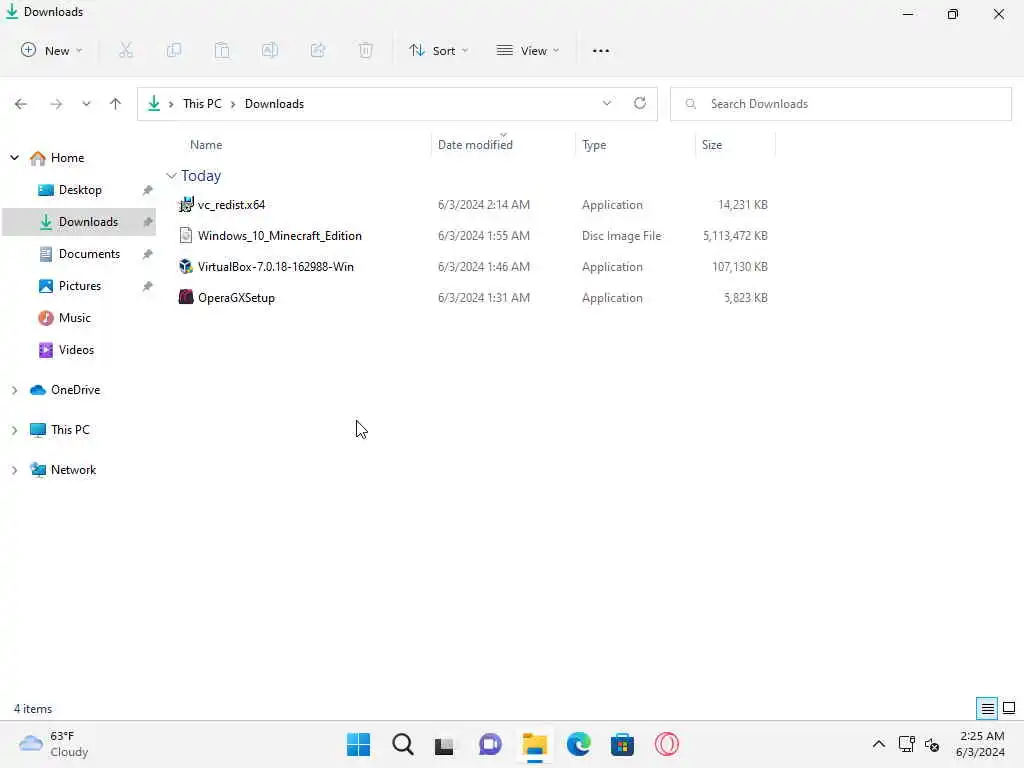
Task: Select the OperaGXSetup file name
Action: pos(236,298)
